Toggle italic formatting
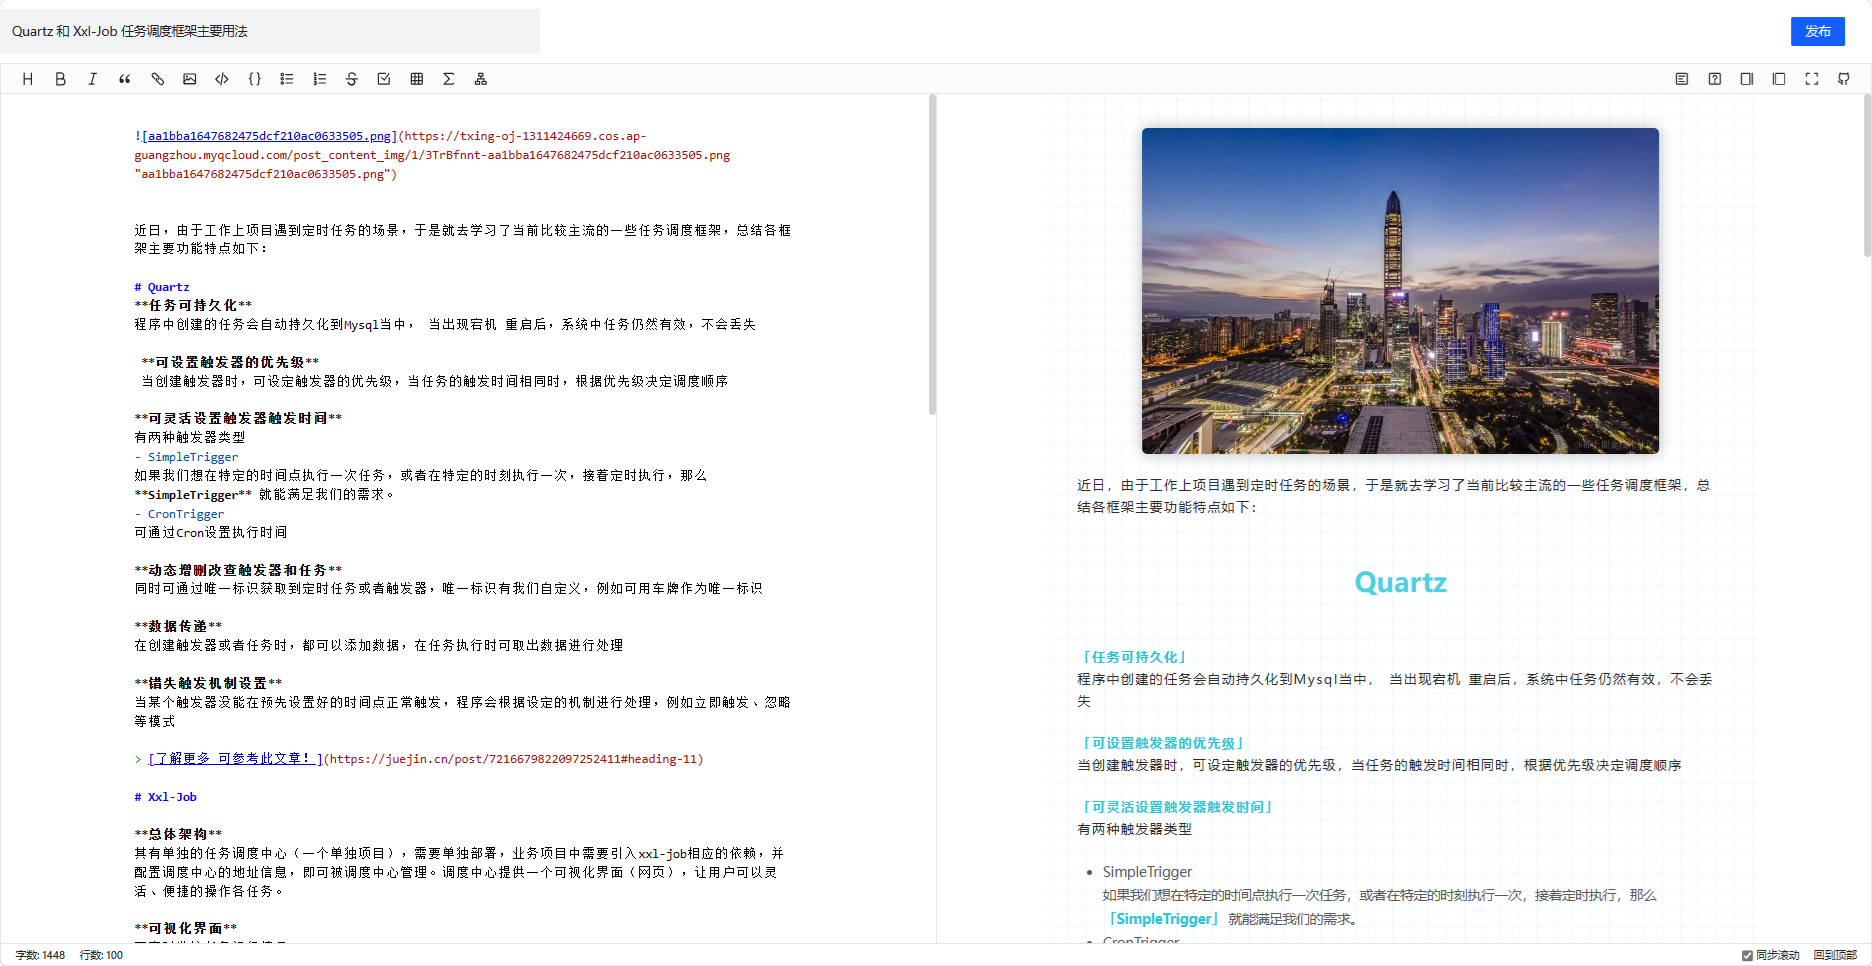This screenshot has width=1872, height=966. click(92, 79)
